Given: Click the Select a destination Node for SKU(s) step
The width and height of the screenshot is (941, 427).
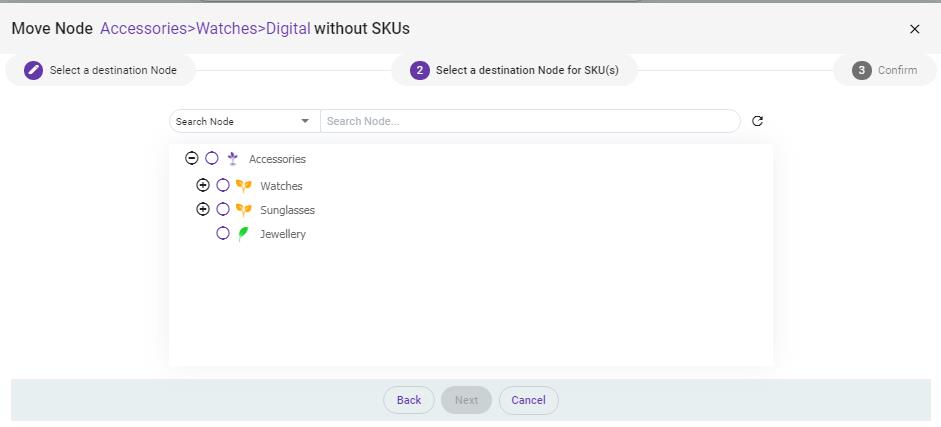Looking at the screenshot, I should click(514, 70).
